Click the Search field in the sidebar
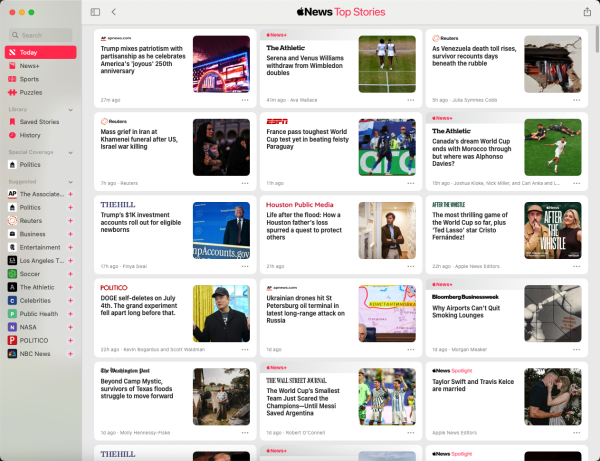The width and height of the screenshot is (600, 461). coord(41,35)
